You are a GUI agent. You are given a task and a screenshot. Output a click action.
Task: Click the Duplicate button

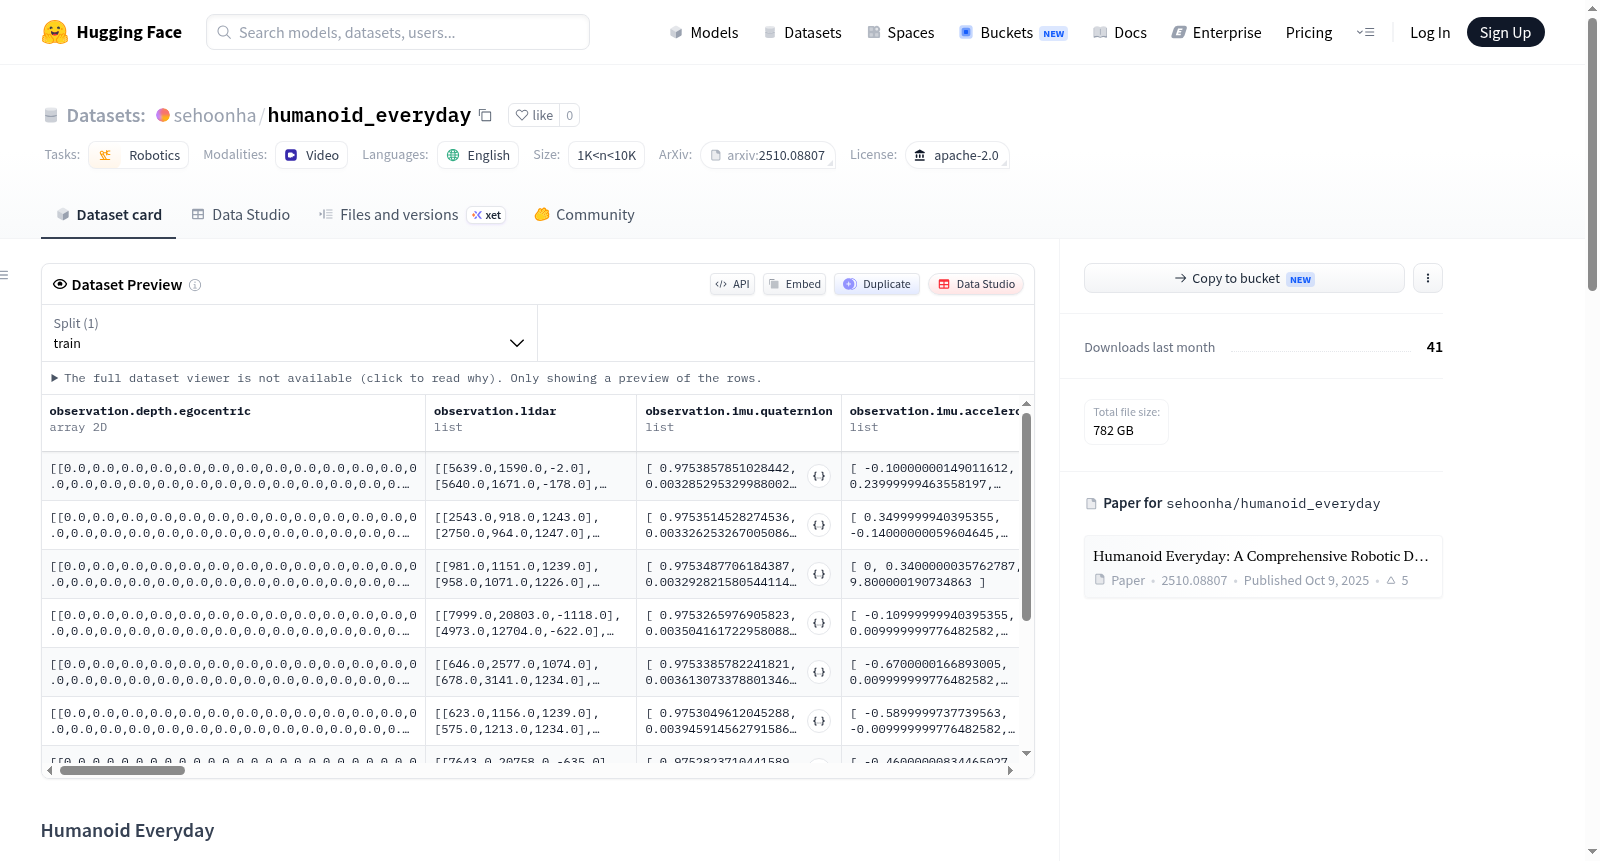point(877,284)
